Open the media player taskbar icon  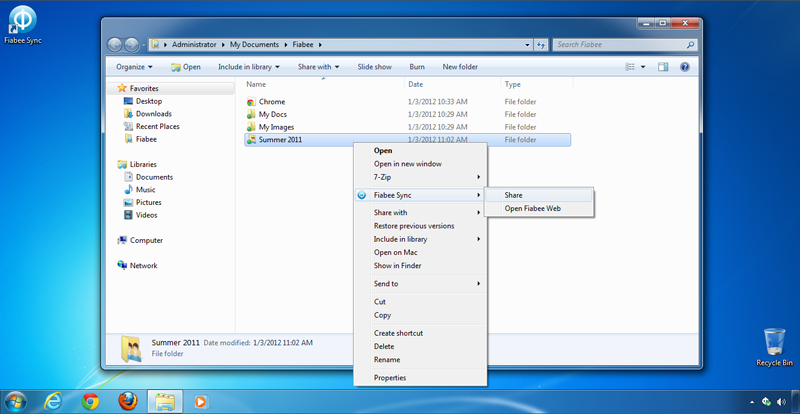pos(201,402)
